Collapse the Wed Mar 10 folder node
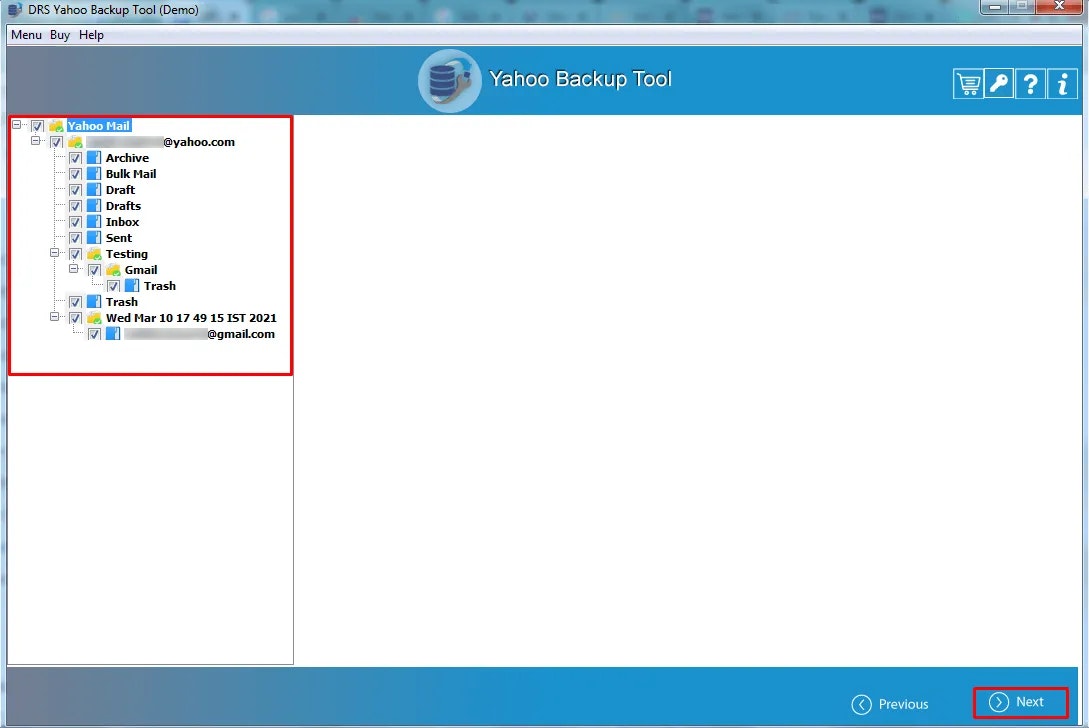 pyautogui.click(x=54, y=317)
